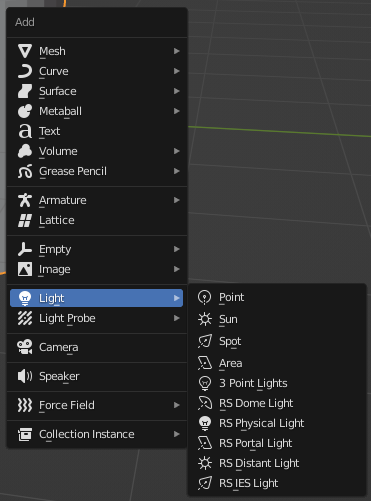Click the Metaball icon
The height and width of the screenshot is (501, 371).
click(x=25, y=111)
